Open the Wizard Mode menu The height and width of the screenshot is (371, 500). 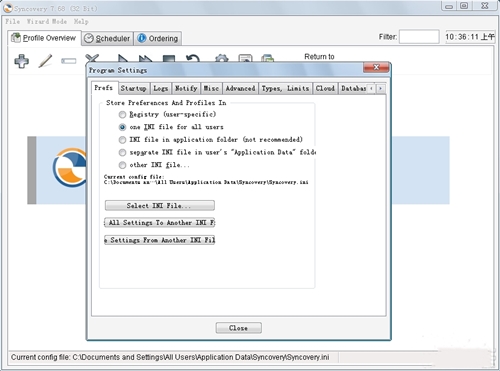pyautogui.click(x=47, y=21)
